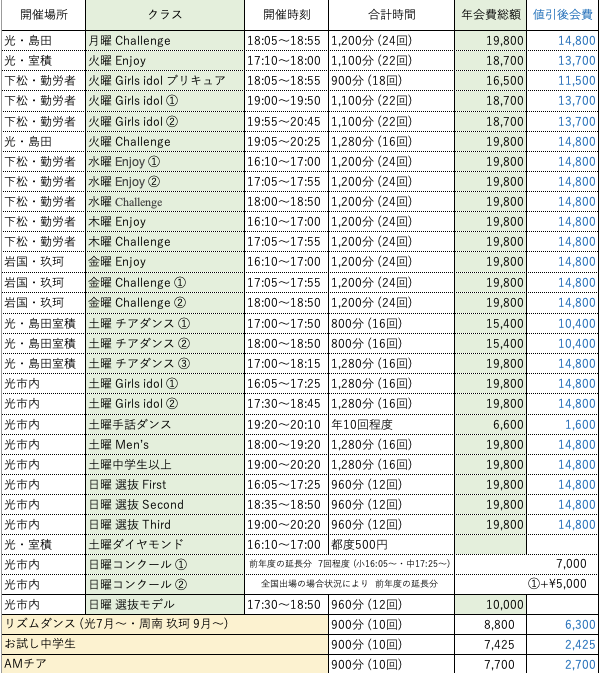Image resolution: width=599 pixels, height=673 pixels.
Task: Select the 火曜 Enjoy class cell
Action: (x=165, y=61)
